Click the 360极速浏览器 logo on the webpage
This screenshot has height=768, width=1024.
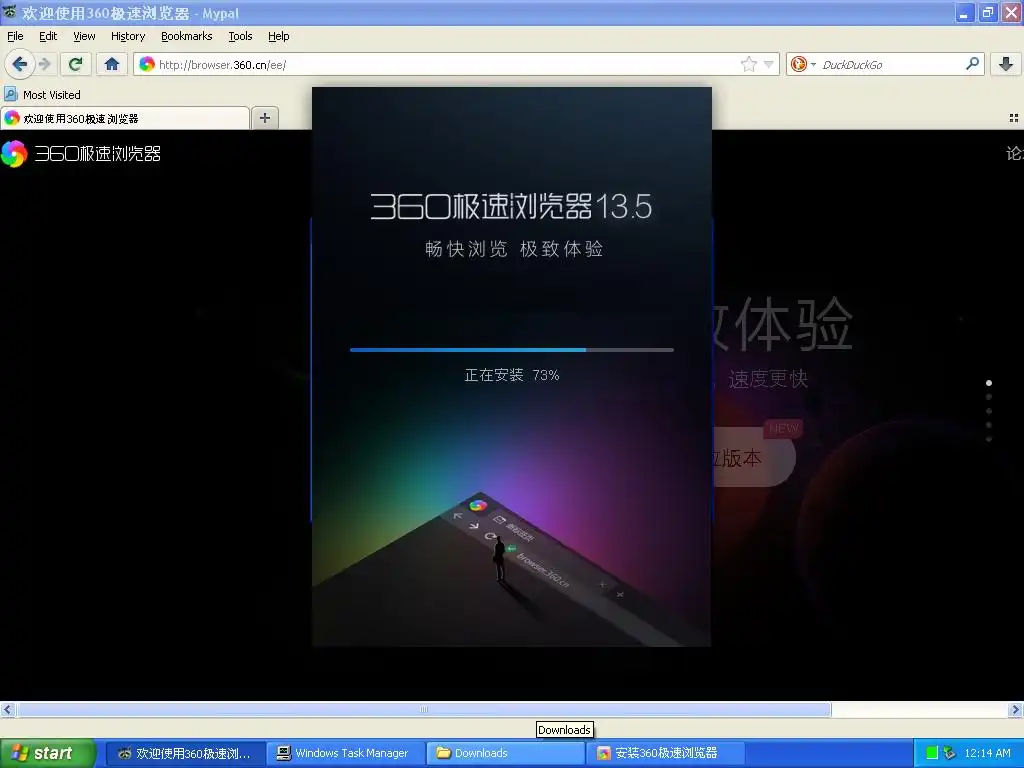(81, 153)
